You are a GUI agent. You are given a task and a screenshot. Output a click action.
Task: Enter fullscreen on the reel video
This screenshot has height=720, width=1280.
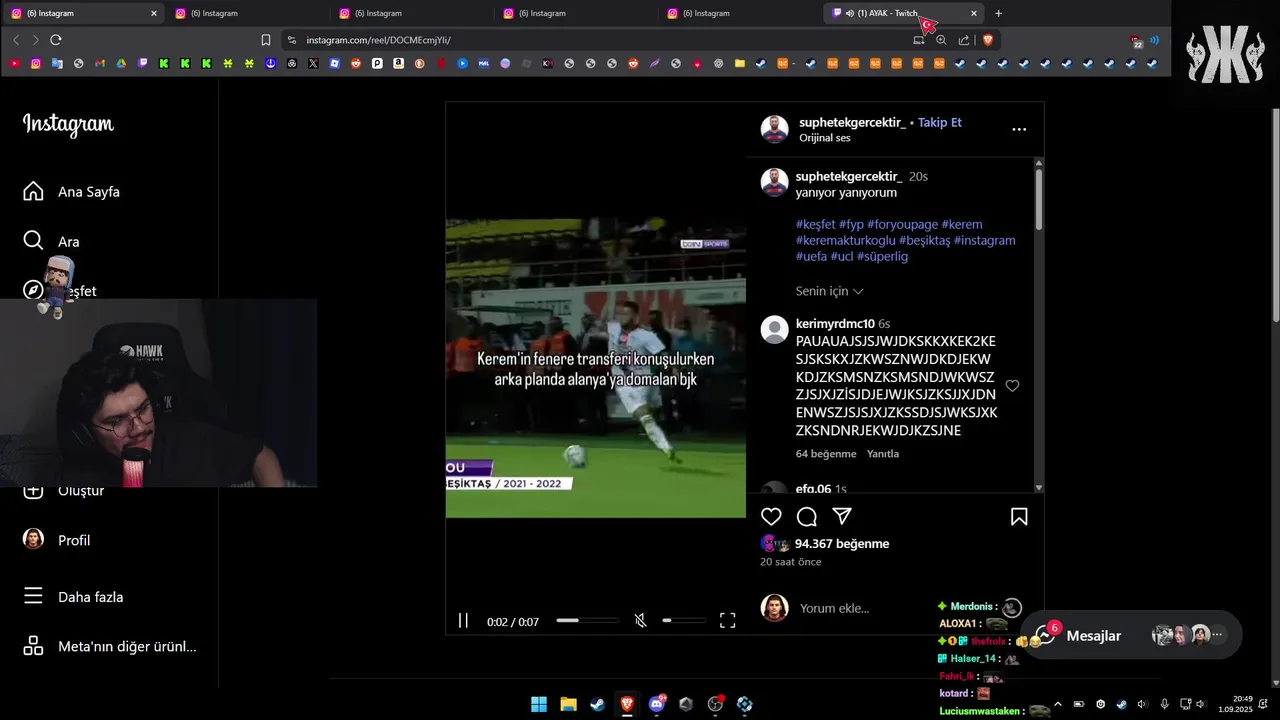728,621
